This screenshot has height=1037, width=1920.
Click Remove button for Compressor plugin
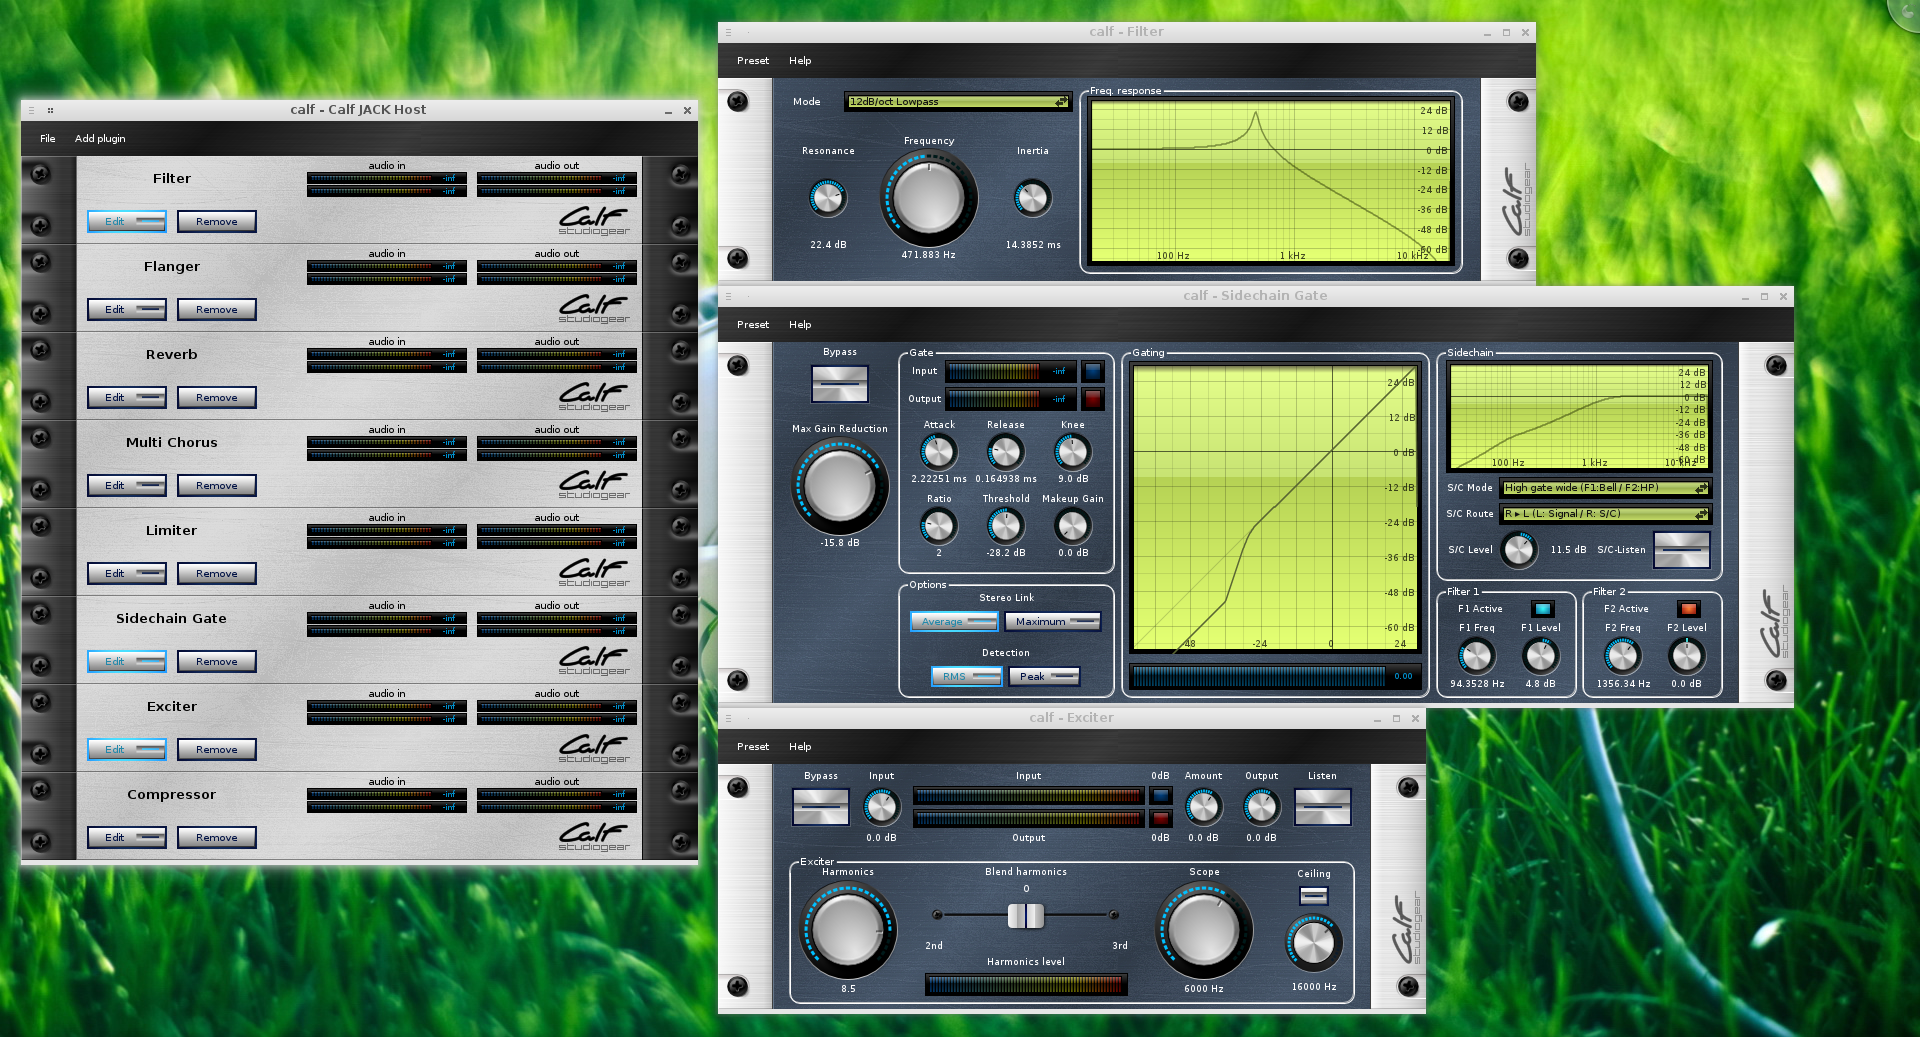[217, 838]
